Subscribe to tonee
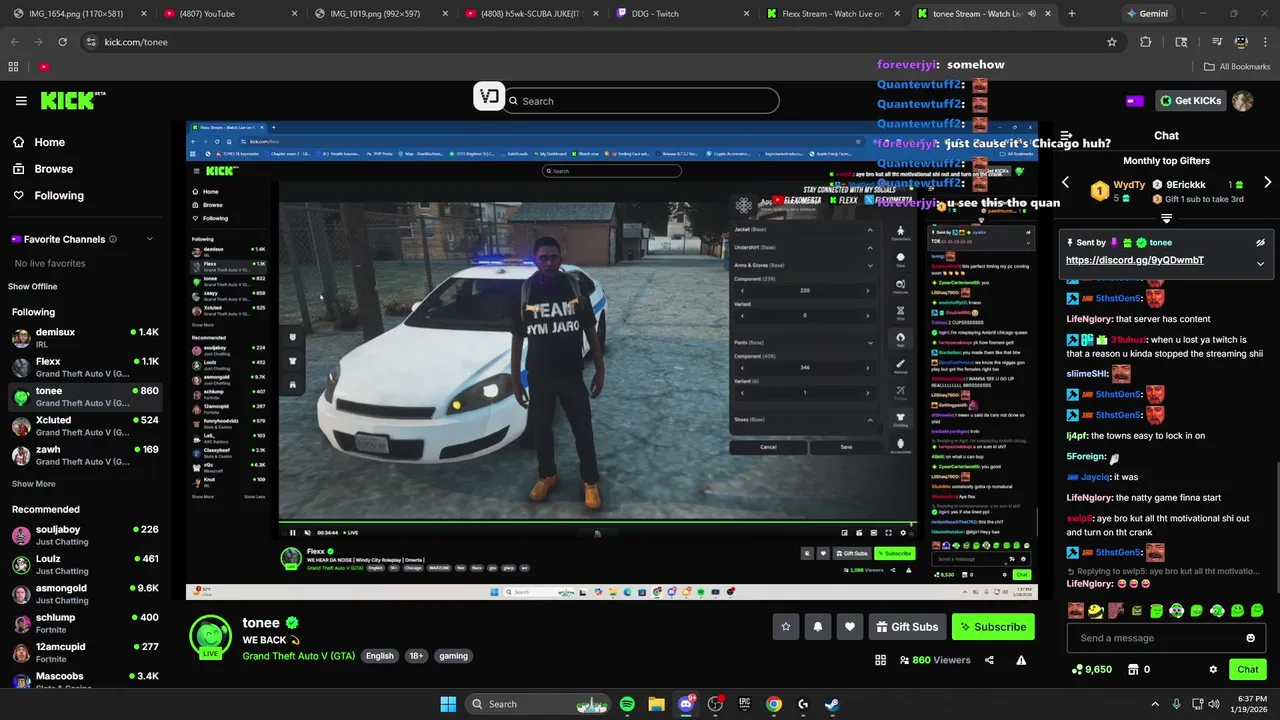Viewport: 1280px width, 720px height. coord(993,627)
